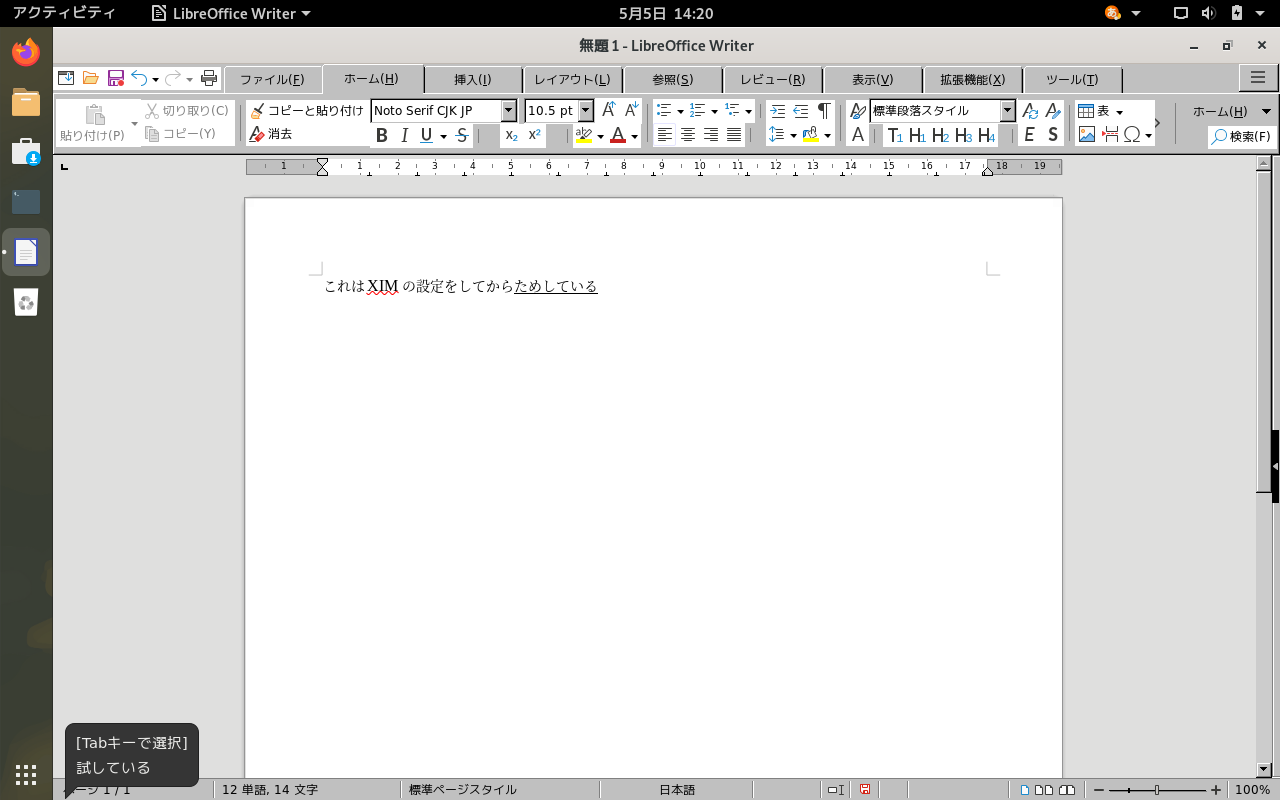
Task: Toggle formatting marks (¶) display
Action: click(823, 111)
